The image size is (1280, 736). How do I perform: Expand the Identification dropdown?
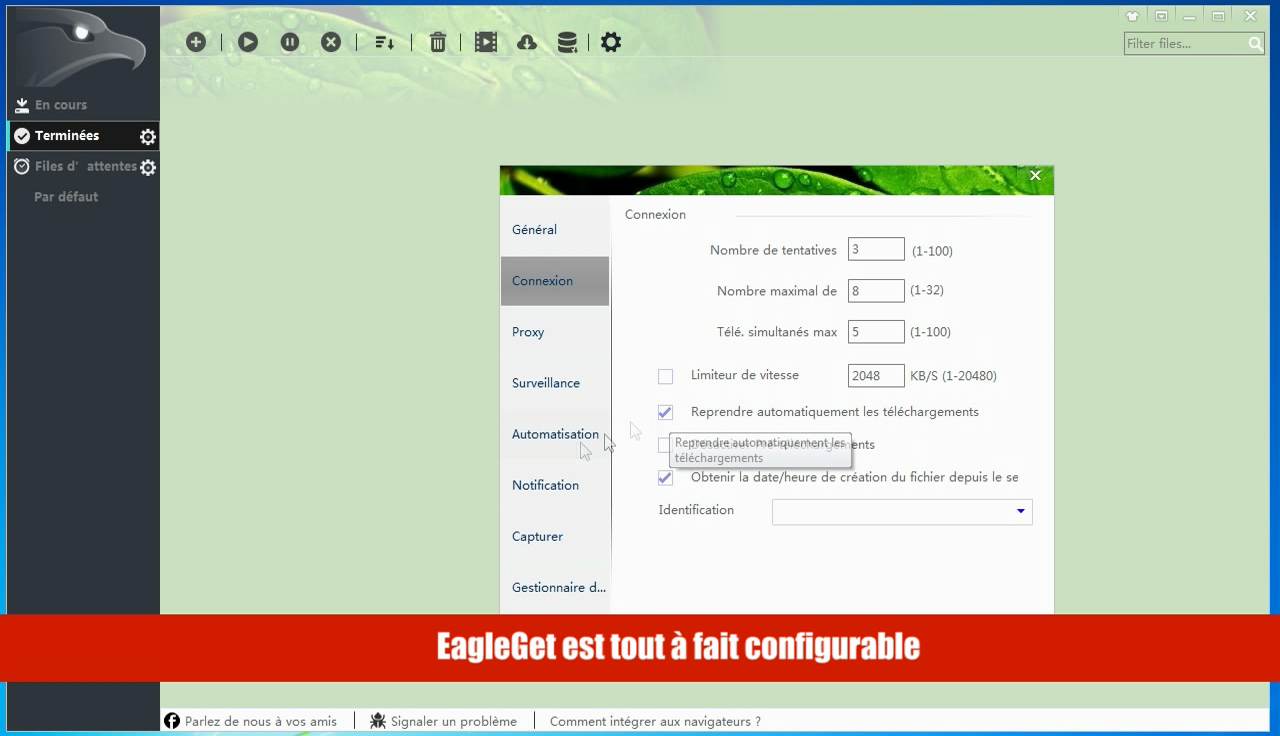coord(1020,511)
